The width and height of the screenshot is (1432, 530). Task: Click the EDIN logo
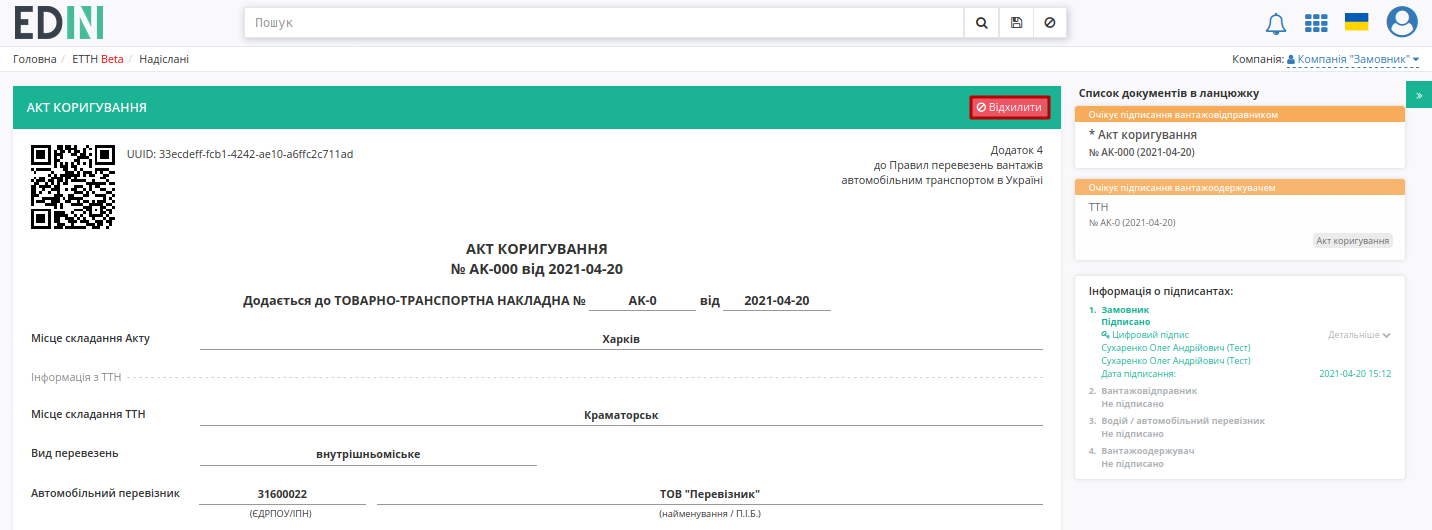pos(59,22)
